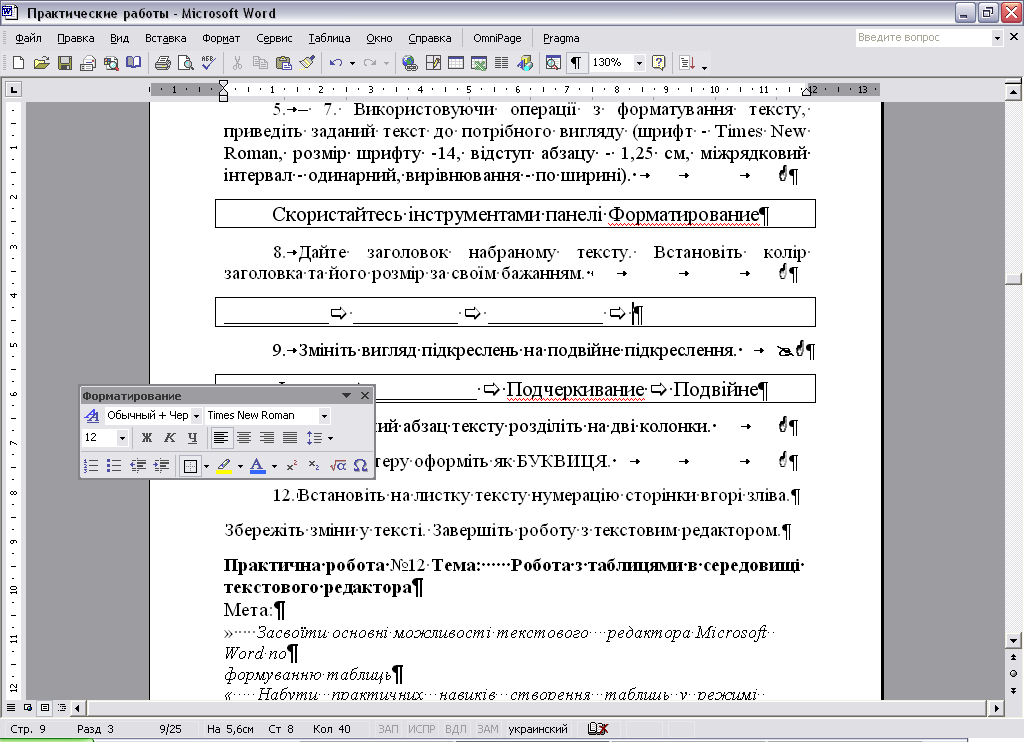The image size is (1024, 742).
Task: Click the Format Painter brush icon
Action: tap(307, 63)
